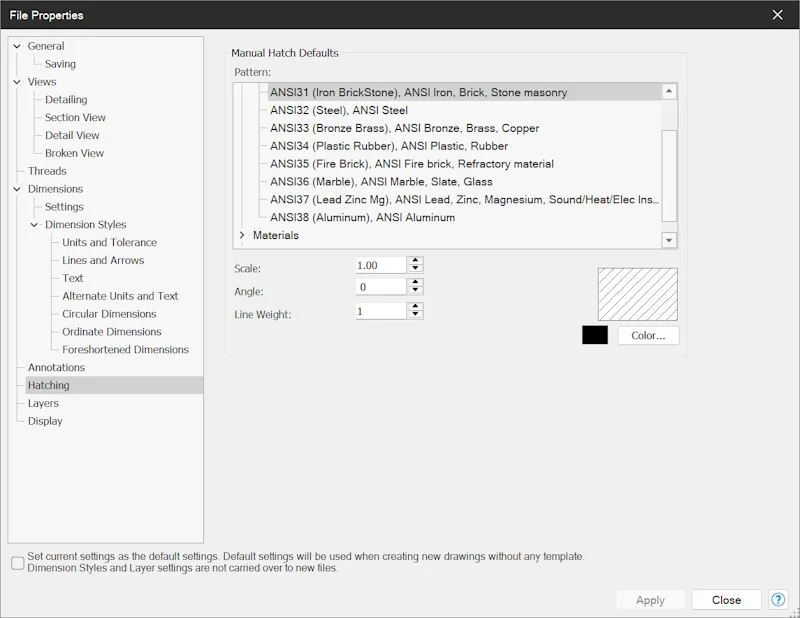Image resolution: width=800 pixels, height=618 pixels.
Task: Select ANSI32 (Steel) hatch pattern
Action: click(x=339, y=110)
